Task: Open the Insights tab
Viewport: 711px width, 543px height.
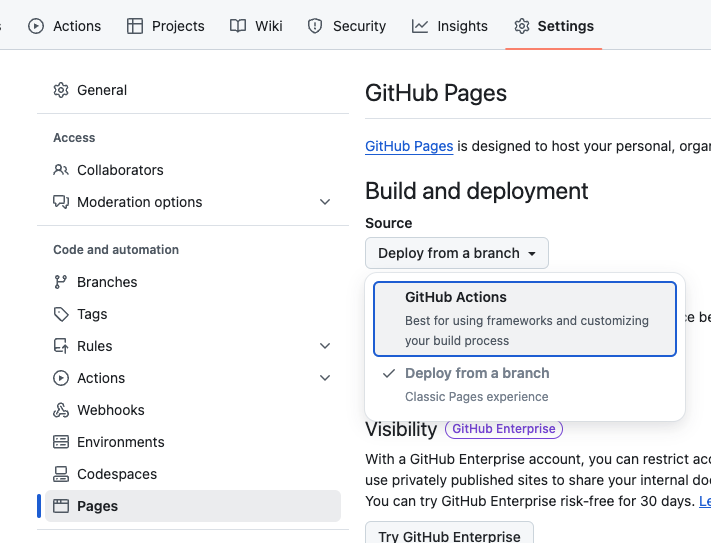Action: (x=450, y=26)
